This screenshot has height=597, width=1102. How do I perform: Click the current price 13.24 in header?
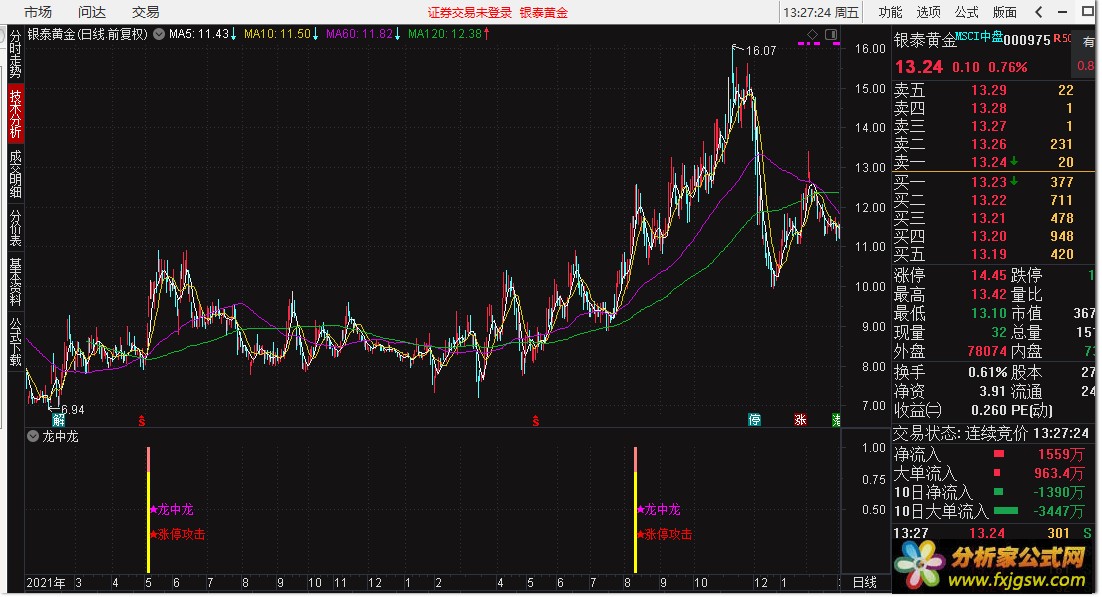(919, 67)
